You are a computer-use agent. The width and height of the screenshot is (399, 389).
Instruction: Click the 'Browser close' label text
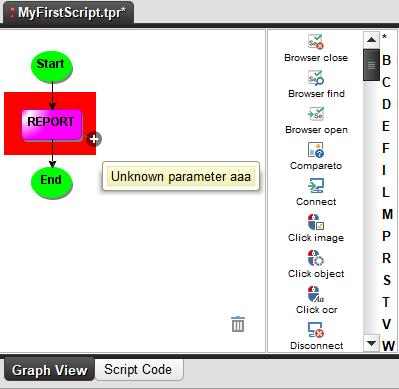pos(316,58)
